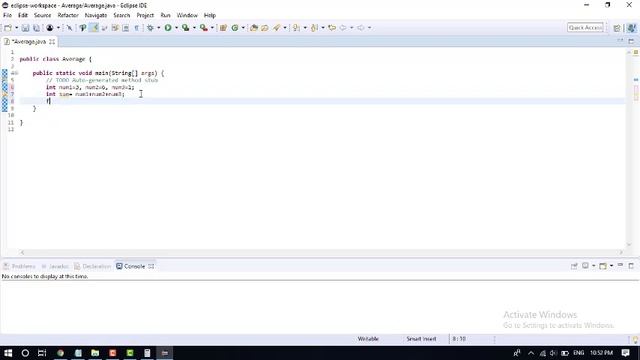Screen dimensions: 640x360
Task: Open the Refactor menu
Action: point(68,15)
